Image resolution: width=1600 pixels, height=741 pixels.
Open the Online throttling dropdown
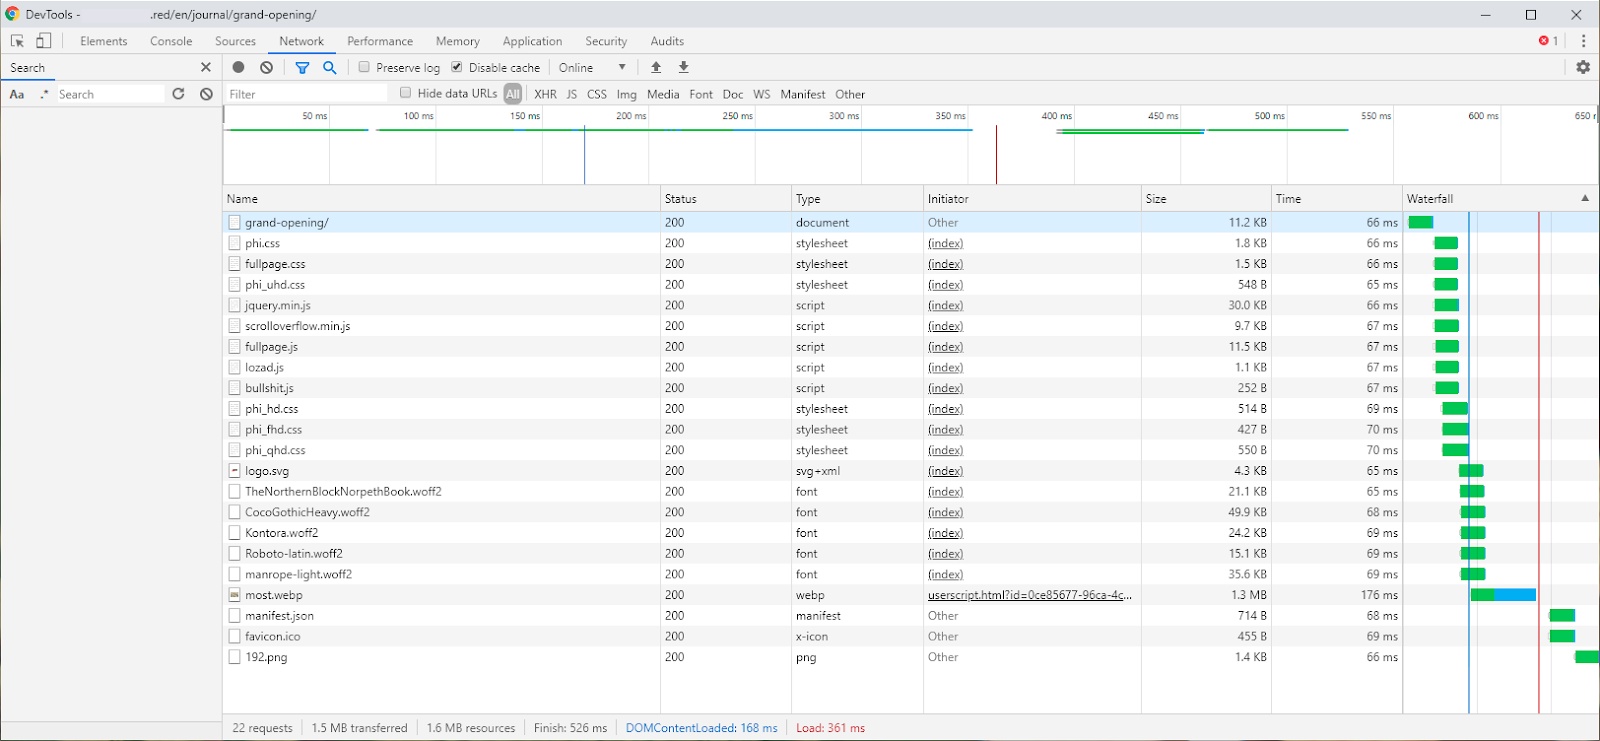(593, 67)
